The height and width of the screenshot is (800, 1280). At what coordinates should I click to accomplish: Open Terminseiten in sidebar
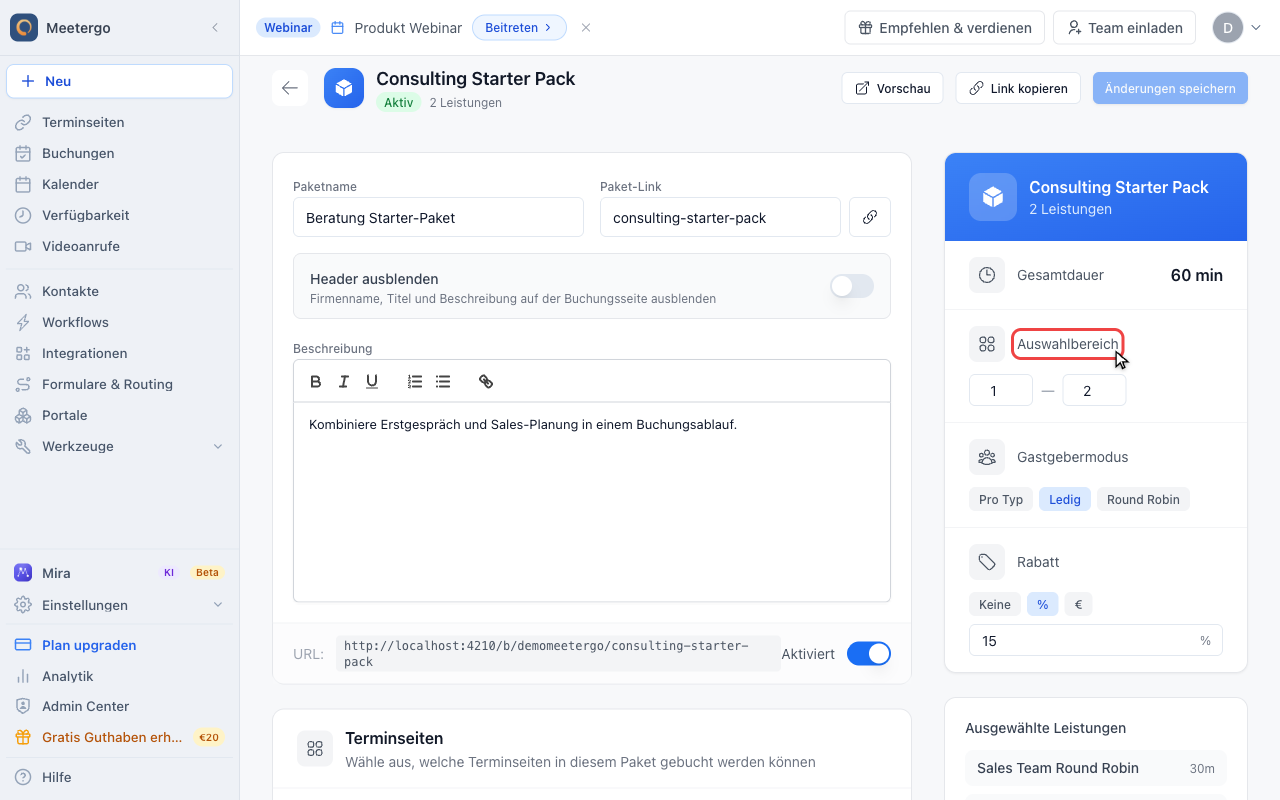[120, 122]
